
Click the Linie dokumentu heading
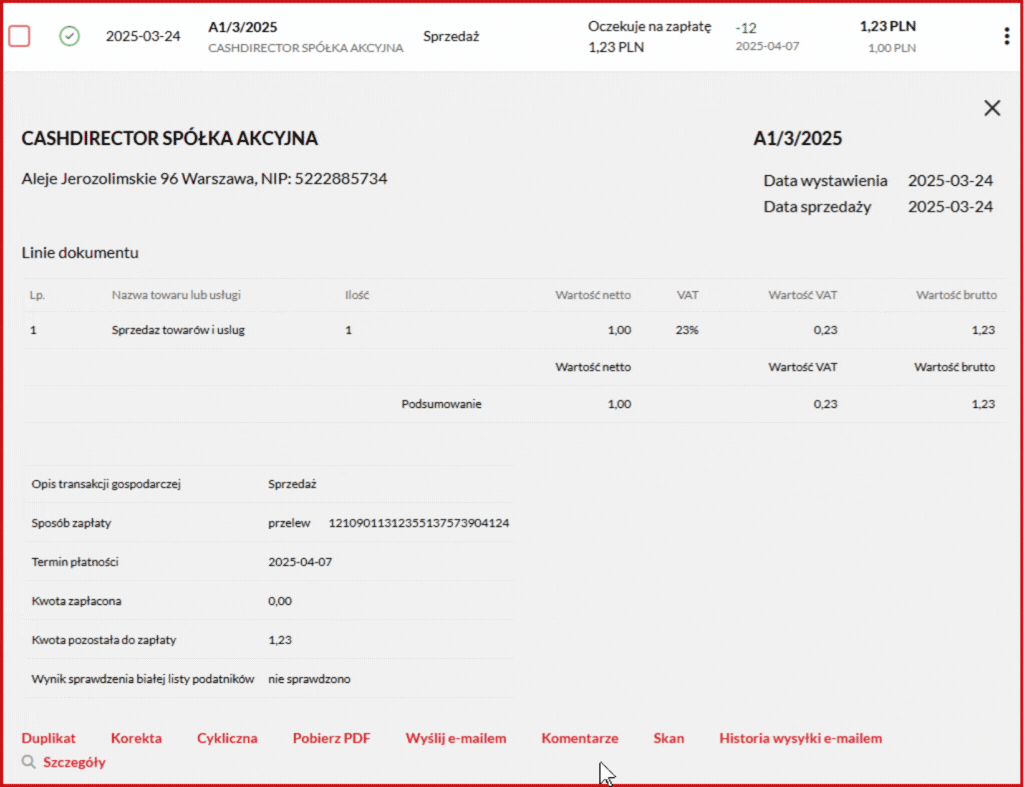pos(80,252)
